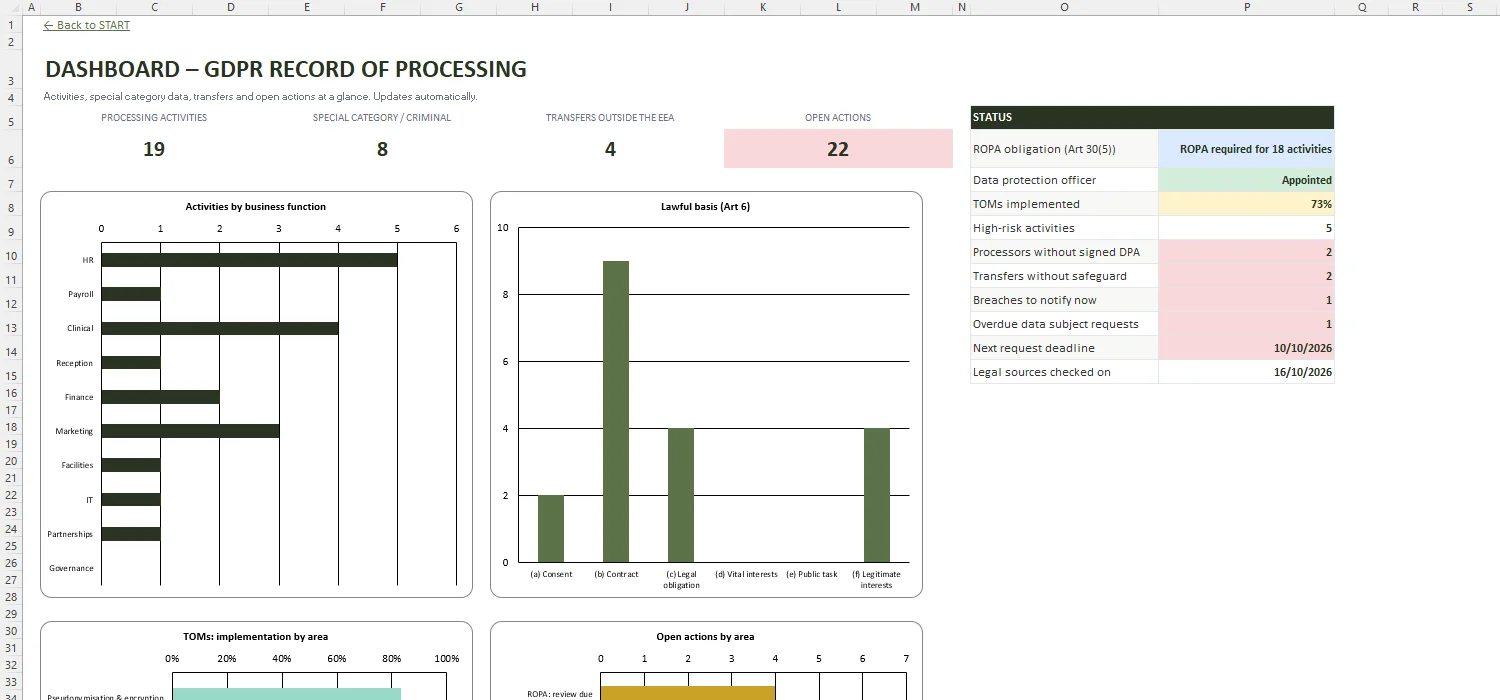Click the TOMs implemented 73% cell
Viewport: 1500px width, 700px height.
coord(1246,204)
